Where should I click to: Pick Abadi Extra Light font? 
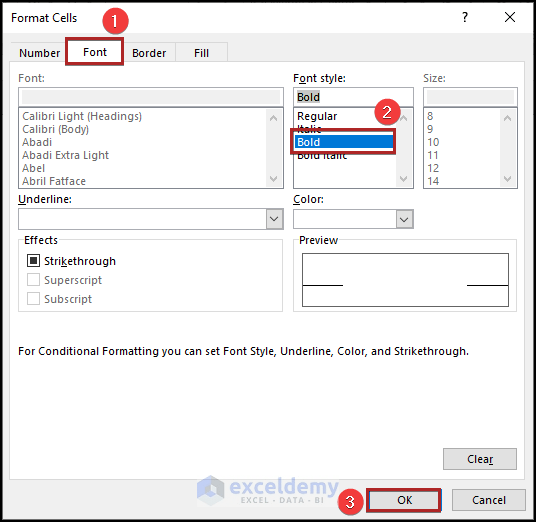pyautogui.click(x=65, y=155)
